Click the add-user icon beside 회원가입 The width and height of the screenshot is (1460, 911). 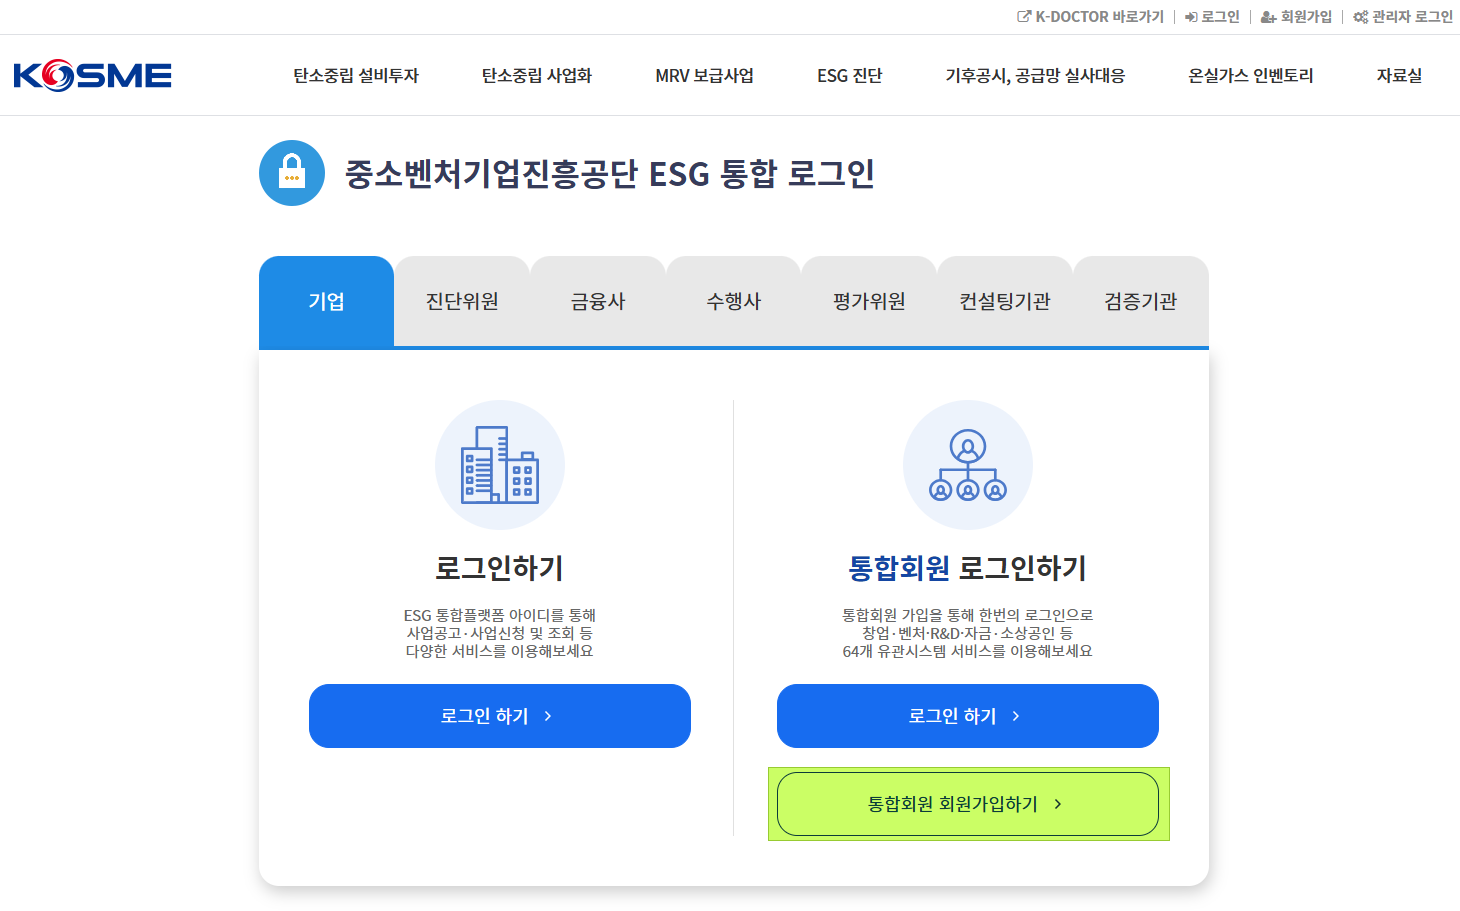pos(1268,17)
